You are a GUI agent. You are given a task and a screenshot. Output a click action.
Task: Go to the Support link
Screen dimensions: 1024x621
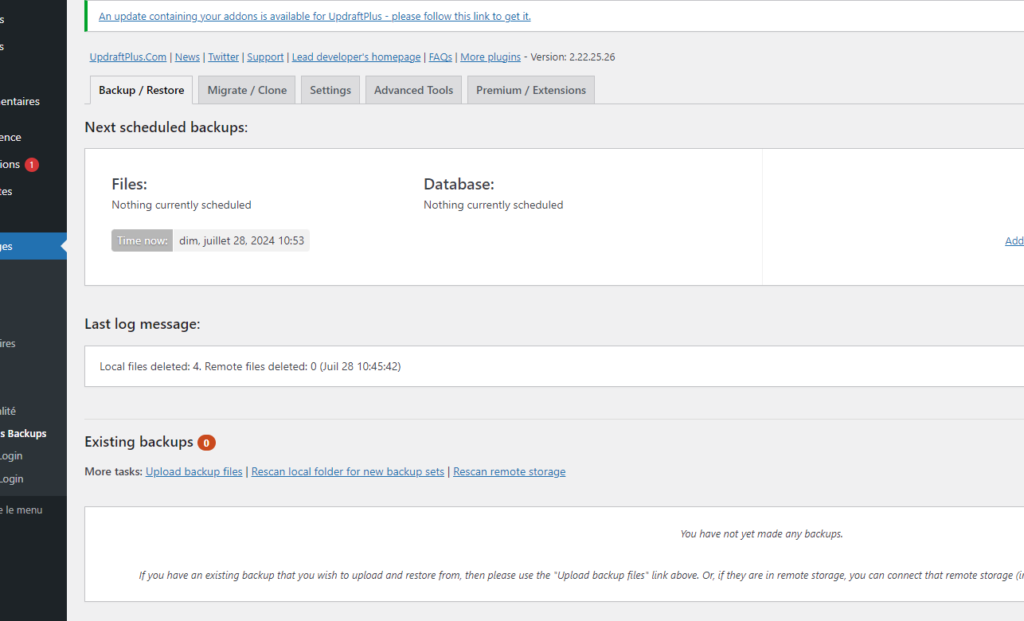tap(265, 57)
